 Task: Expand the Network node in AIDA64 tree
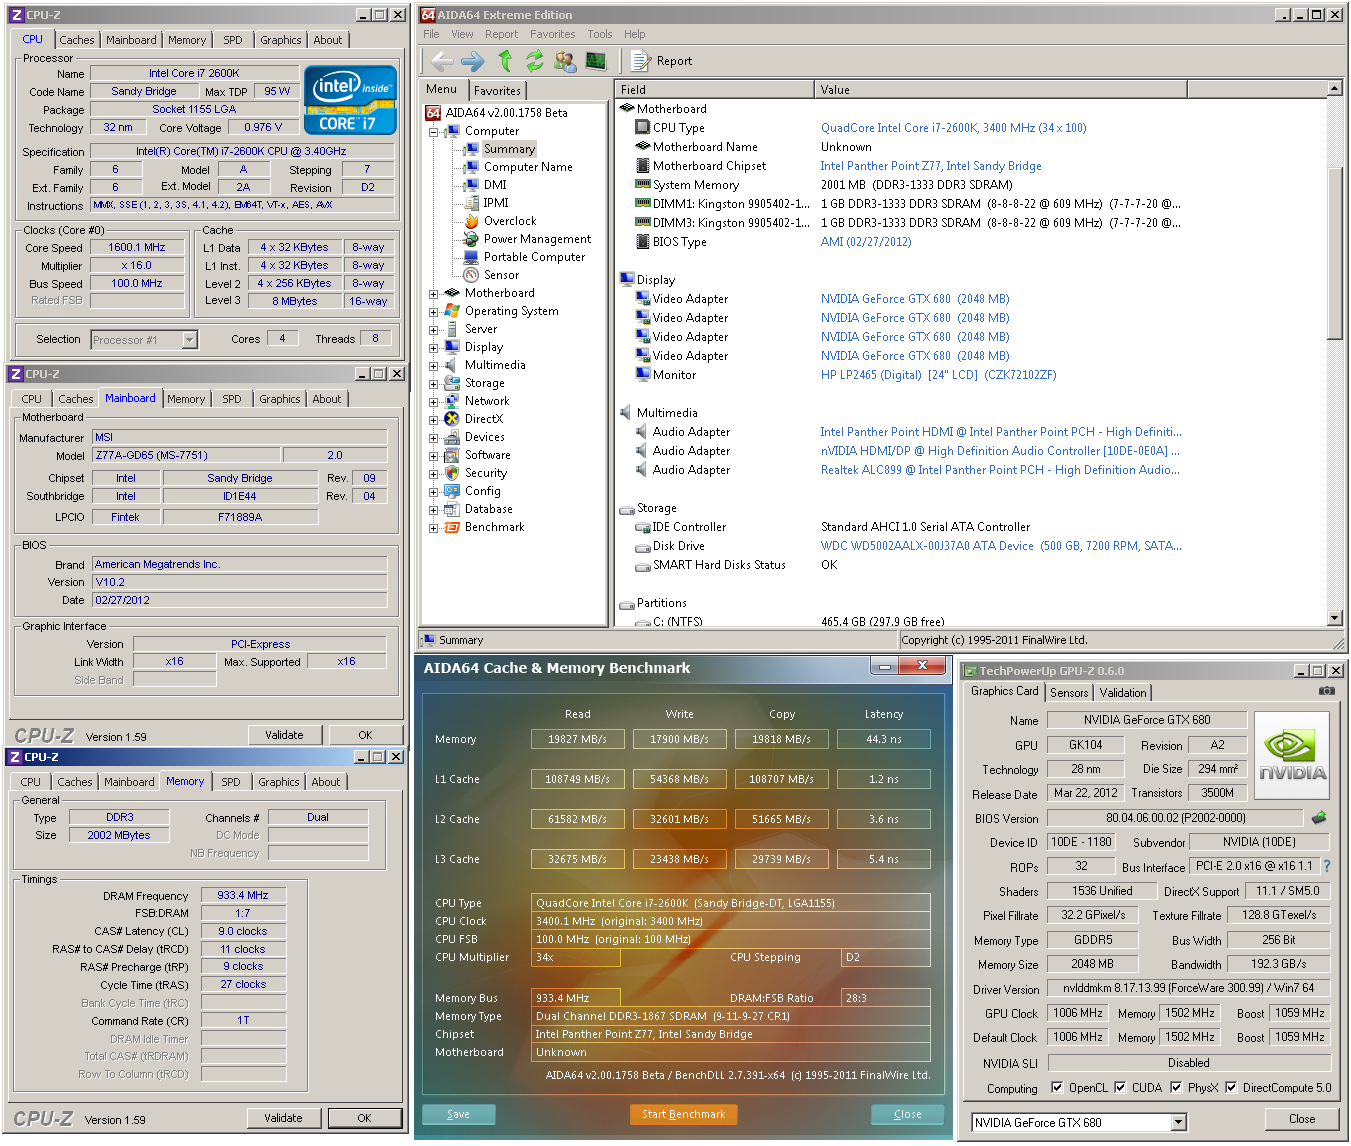(x=434, y=402)
